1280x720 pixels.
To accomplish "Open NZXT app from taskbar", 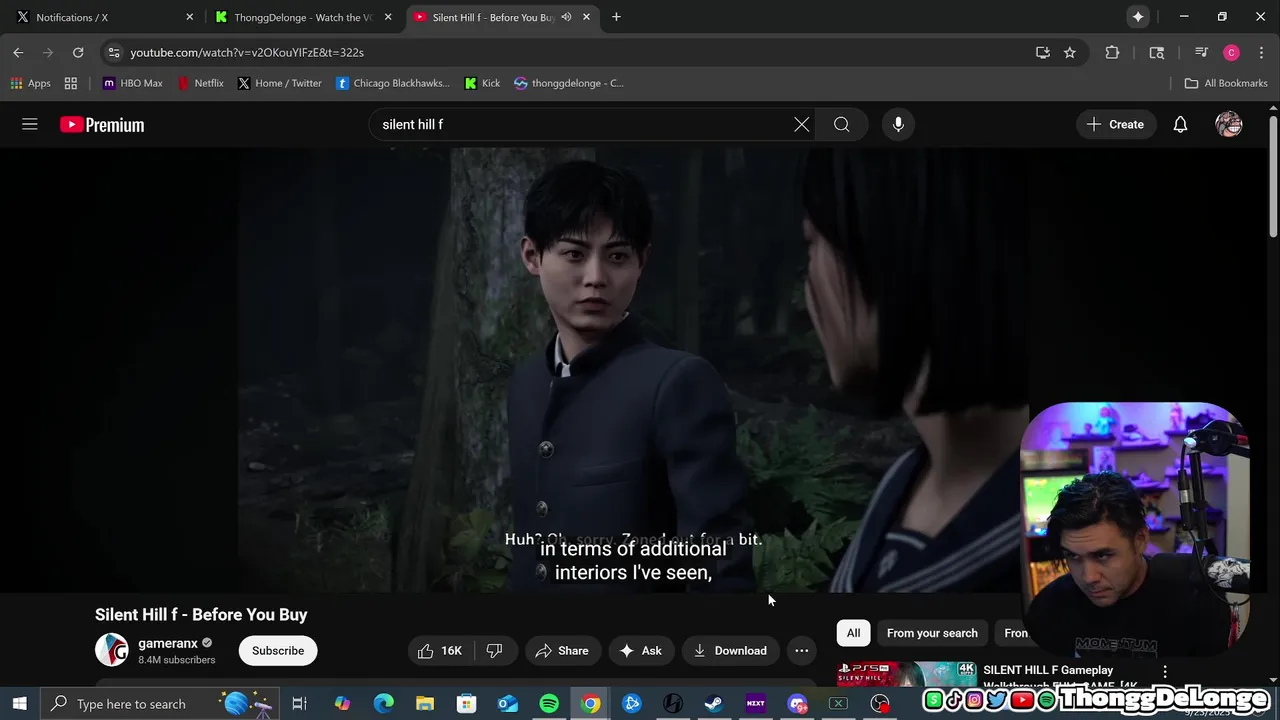I will tap(755, 704).
